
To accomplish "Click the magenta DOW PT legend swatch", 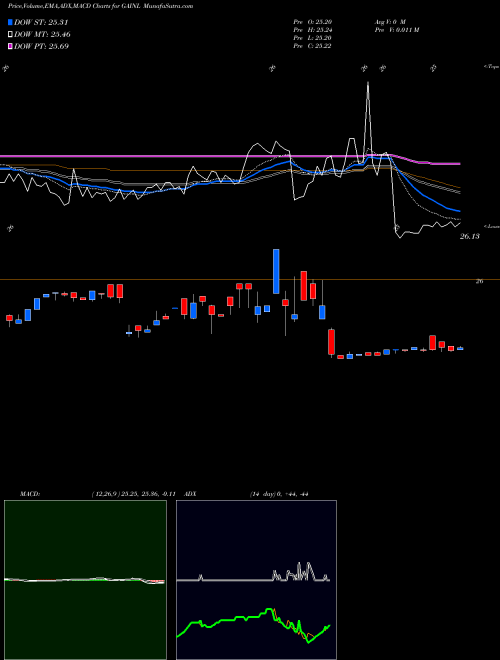I will pos(10,46).
